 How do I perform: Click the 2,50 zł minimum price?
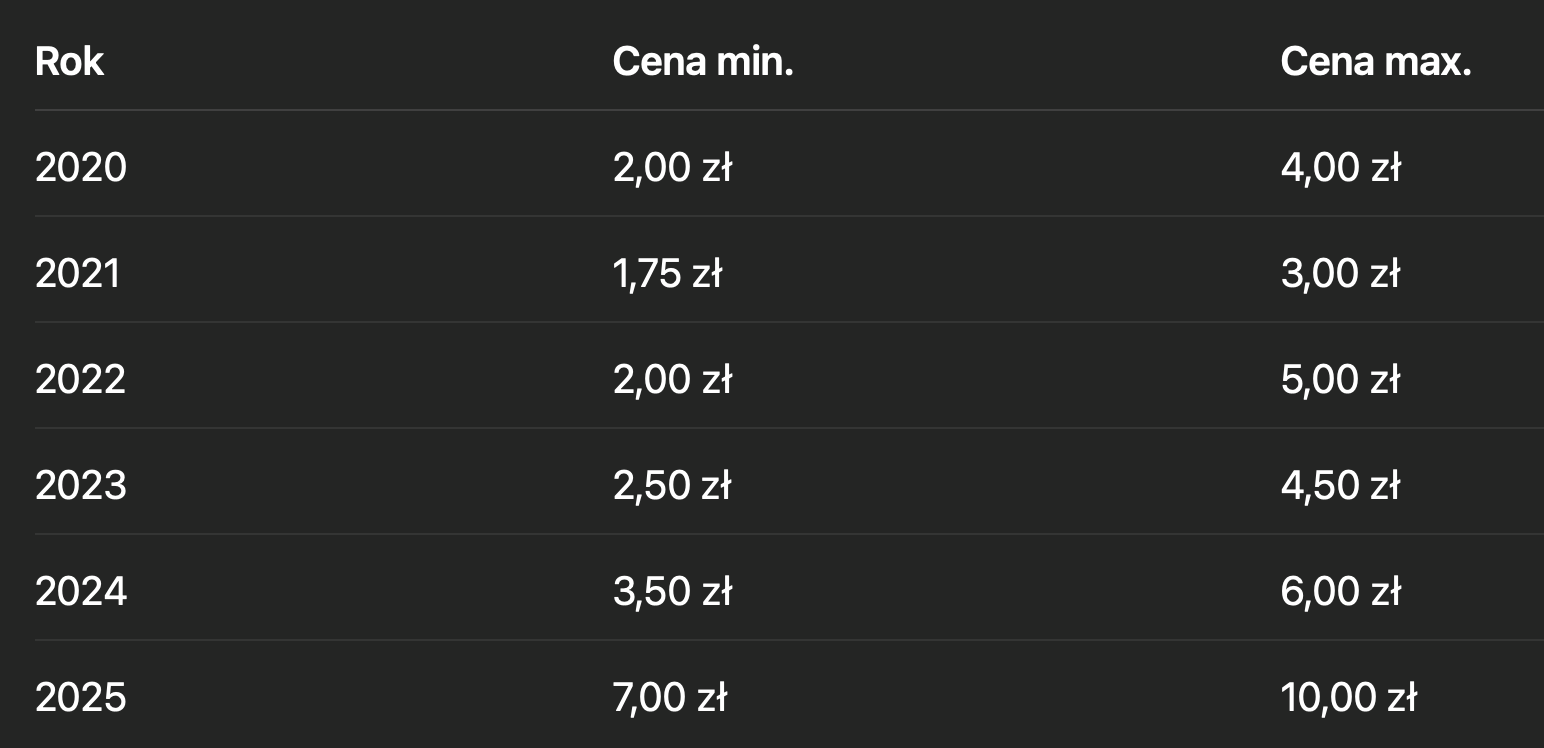pos(672,486)
